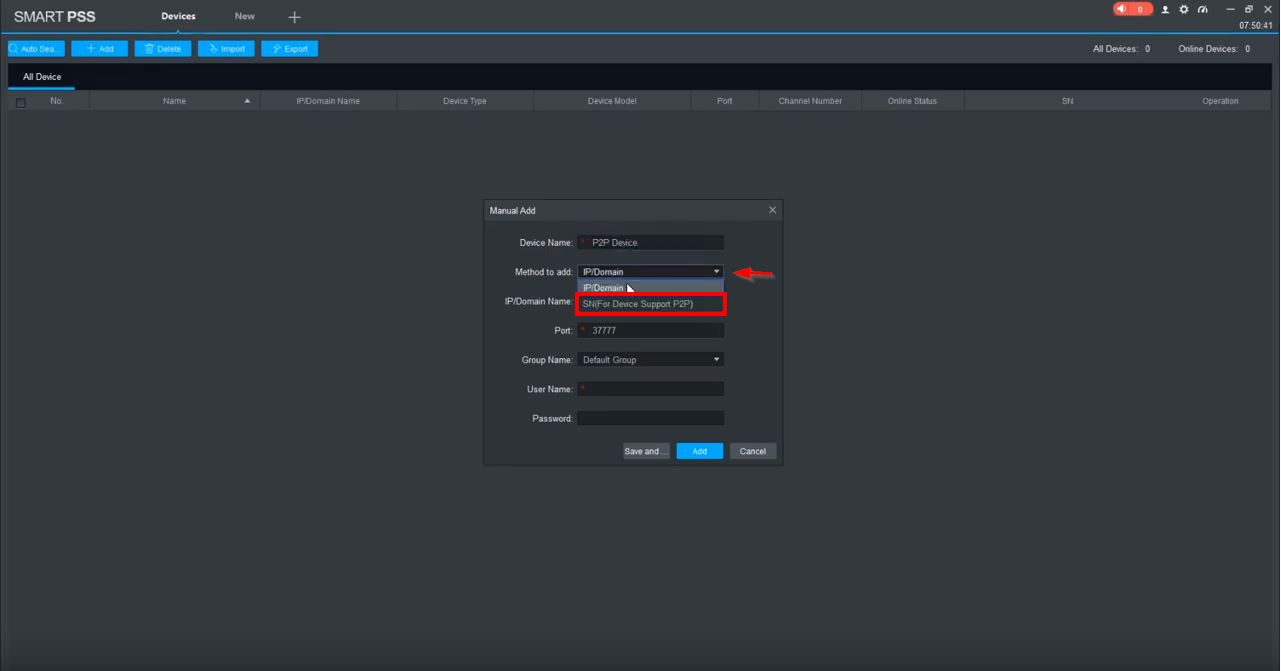This screenshot has width=1281, height=671.
Task: Select SN (For Device Support P2P) option
Action: coord(650,304)
